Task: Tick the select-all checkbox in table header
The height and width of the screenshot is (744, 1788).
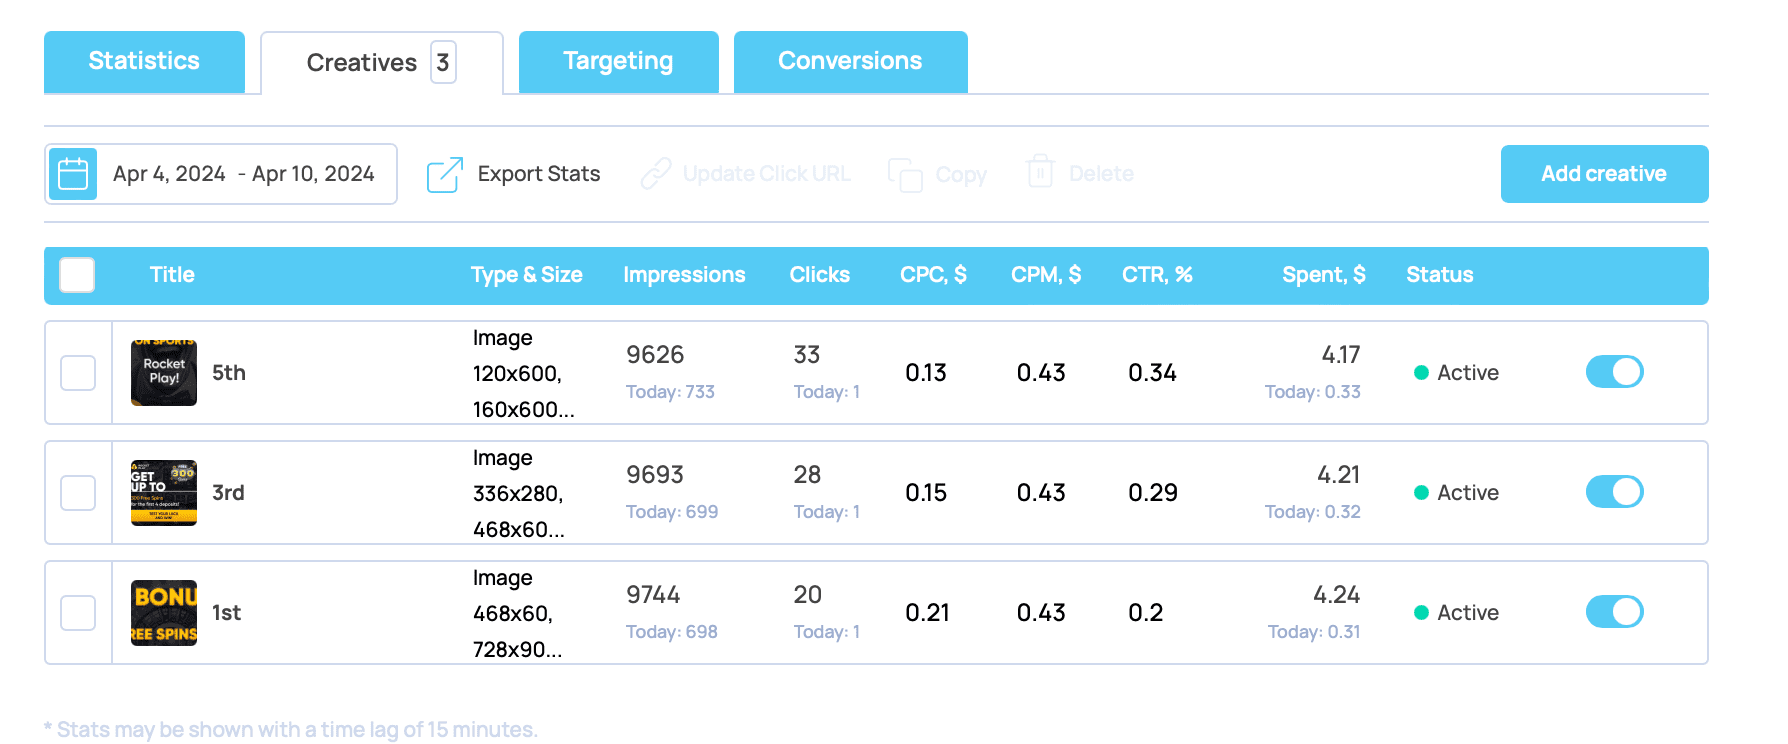Action: (77, 275)
